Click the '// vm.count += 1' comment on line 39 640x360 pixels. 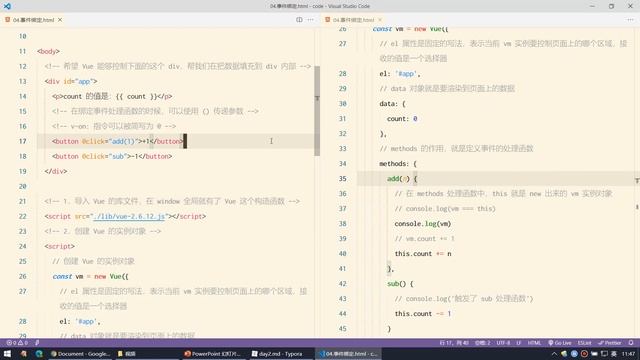coord(424,239)
